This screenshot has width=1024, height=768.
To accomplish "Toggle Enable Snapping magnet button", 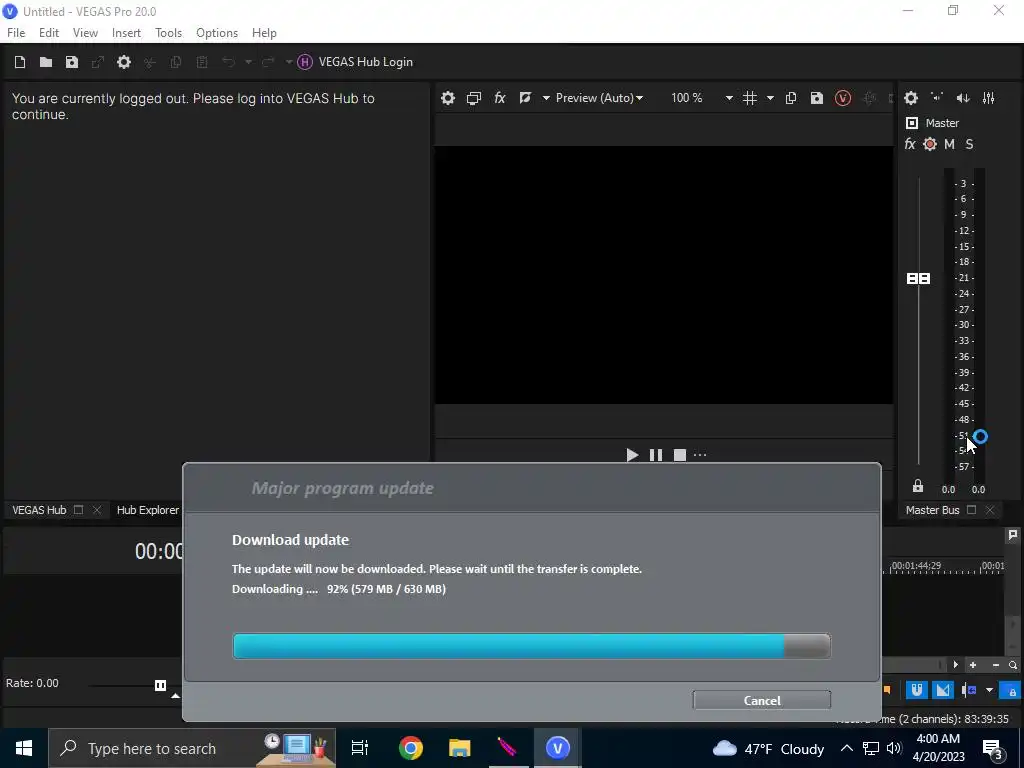I will (916, 690).
